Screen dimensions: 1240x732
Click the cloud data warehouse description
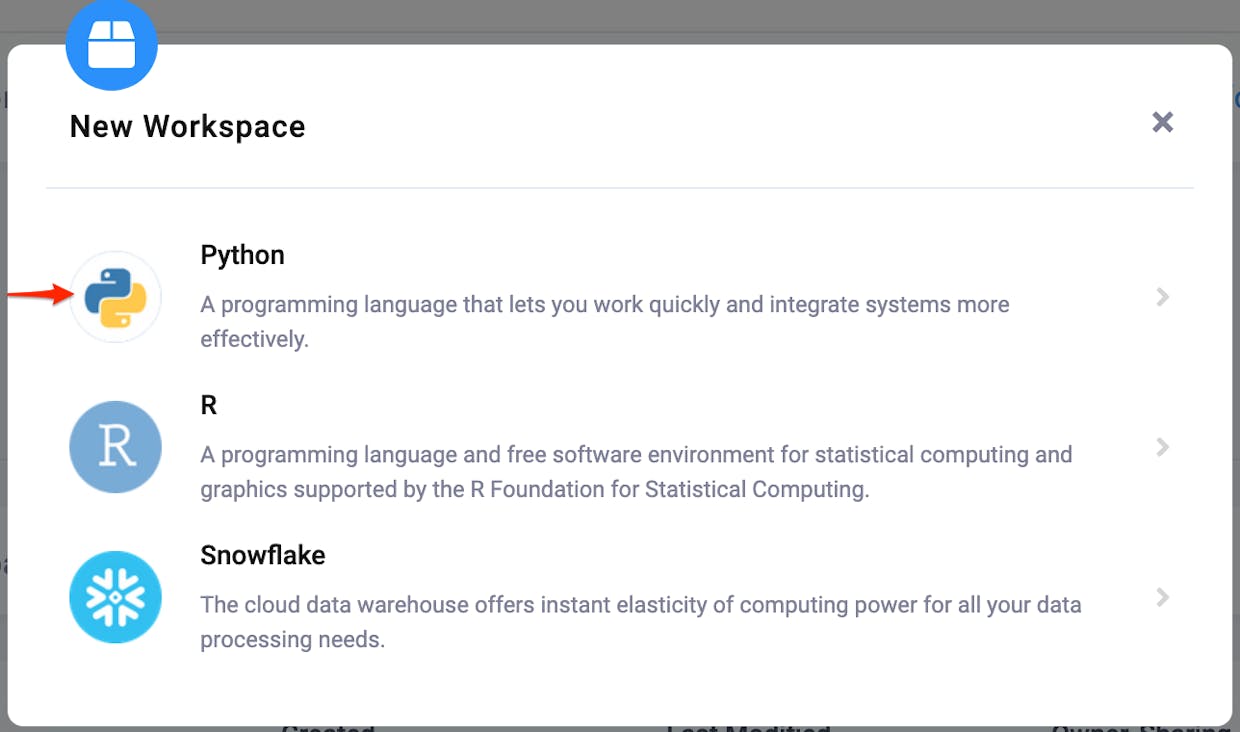[641, 622]
